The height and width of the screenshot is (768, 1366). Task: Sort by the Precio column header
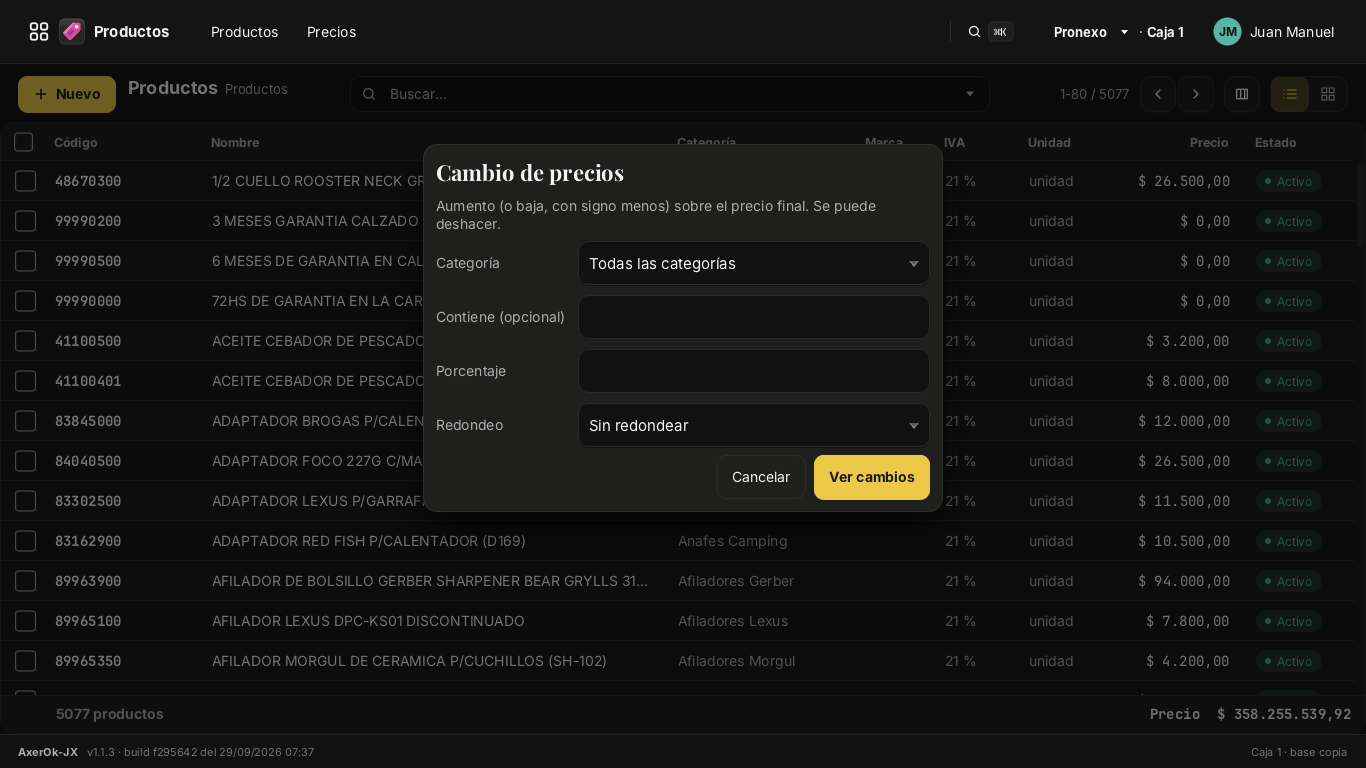(1209, 143)
